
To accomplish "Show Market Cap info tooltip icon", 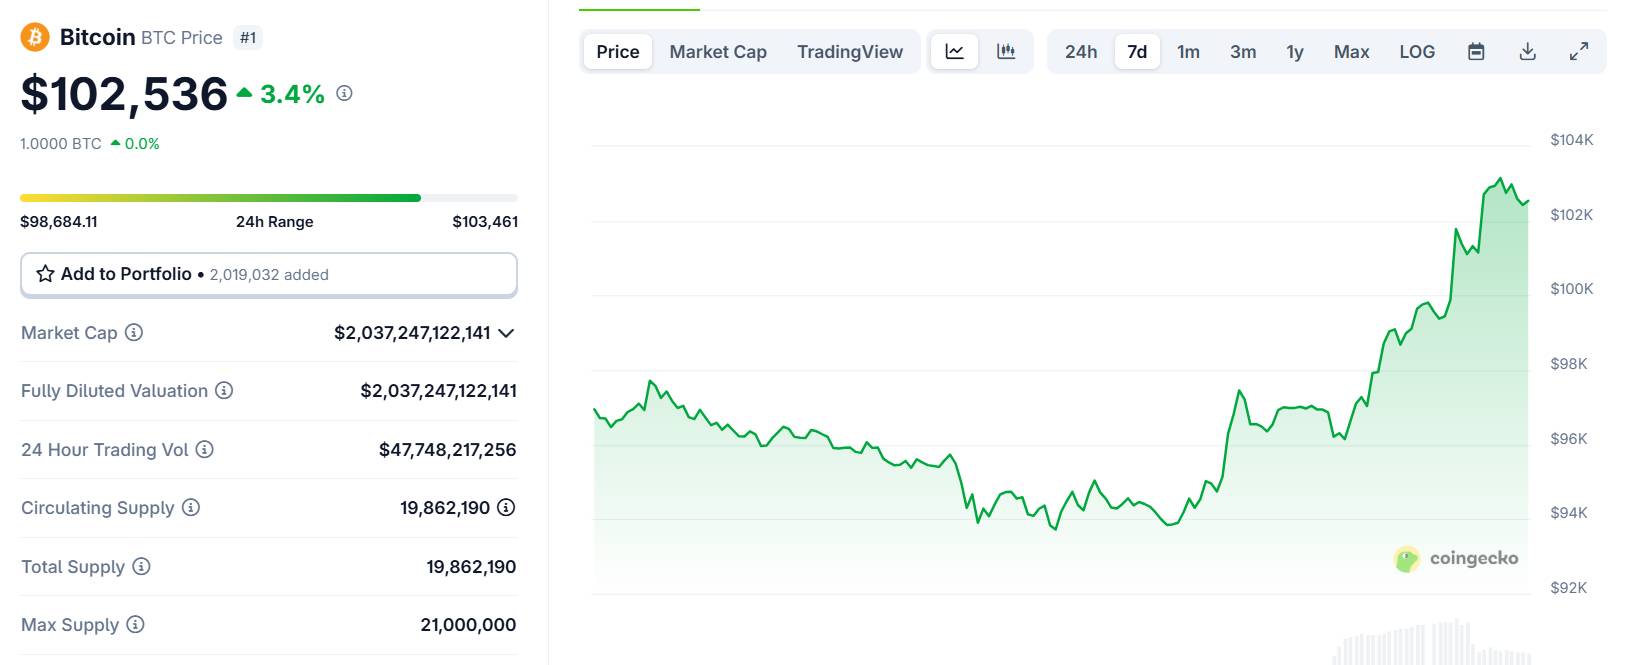I will 134,332.
